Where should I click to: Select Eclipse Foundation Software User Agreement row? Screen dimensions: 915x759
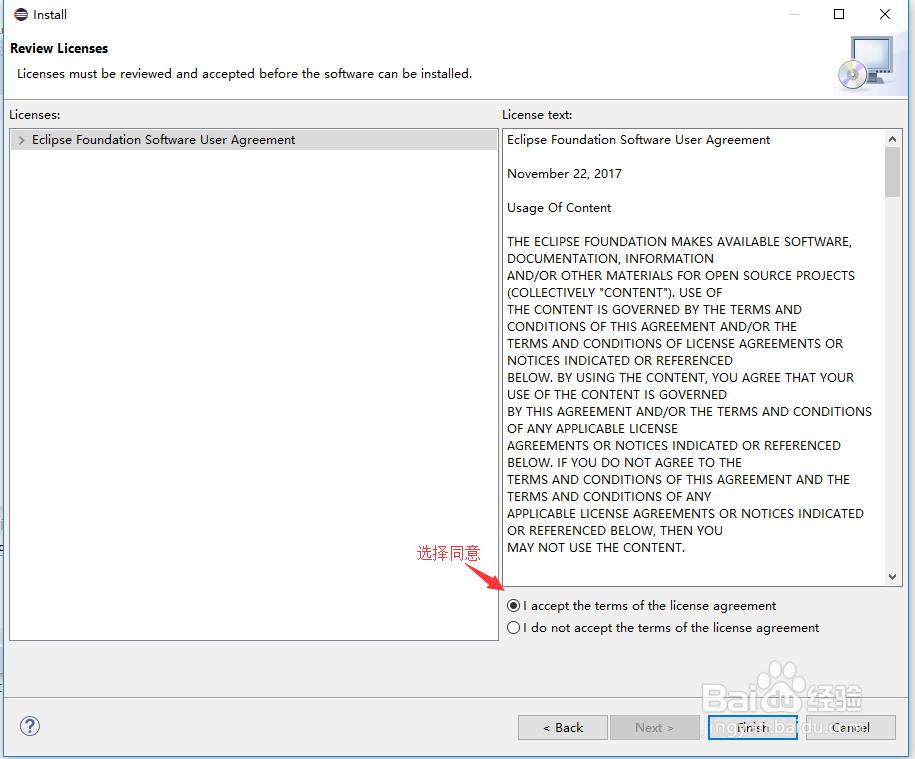pos(253,140)
